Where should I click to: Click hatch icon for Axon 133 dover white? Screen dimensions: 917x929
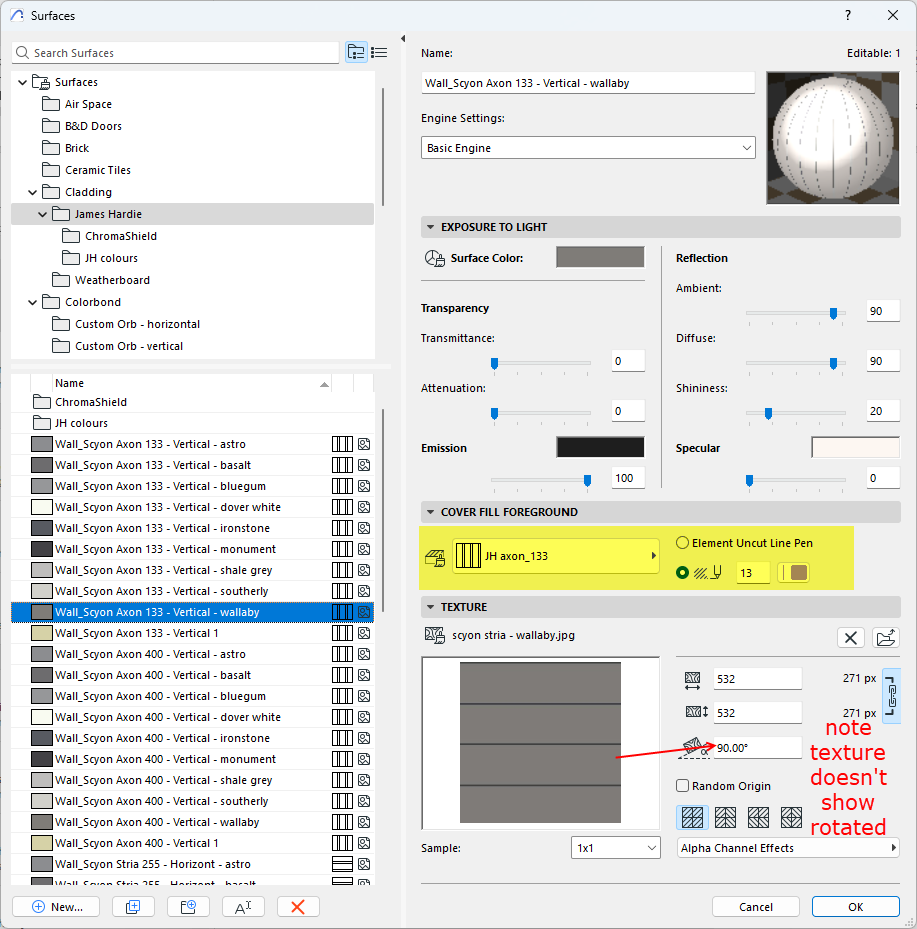click(x=342, y=507)
